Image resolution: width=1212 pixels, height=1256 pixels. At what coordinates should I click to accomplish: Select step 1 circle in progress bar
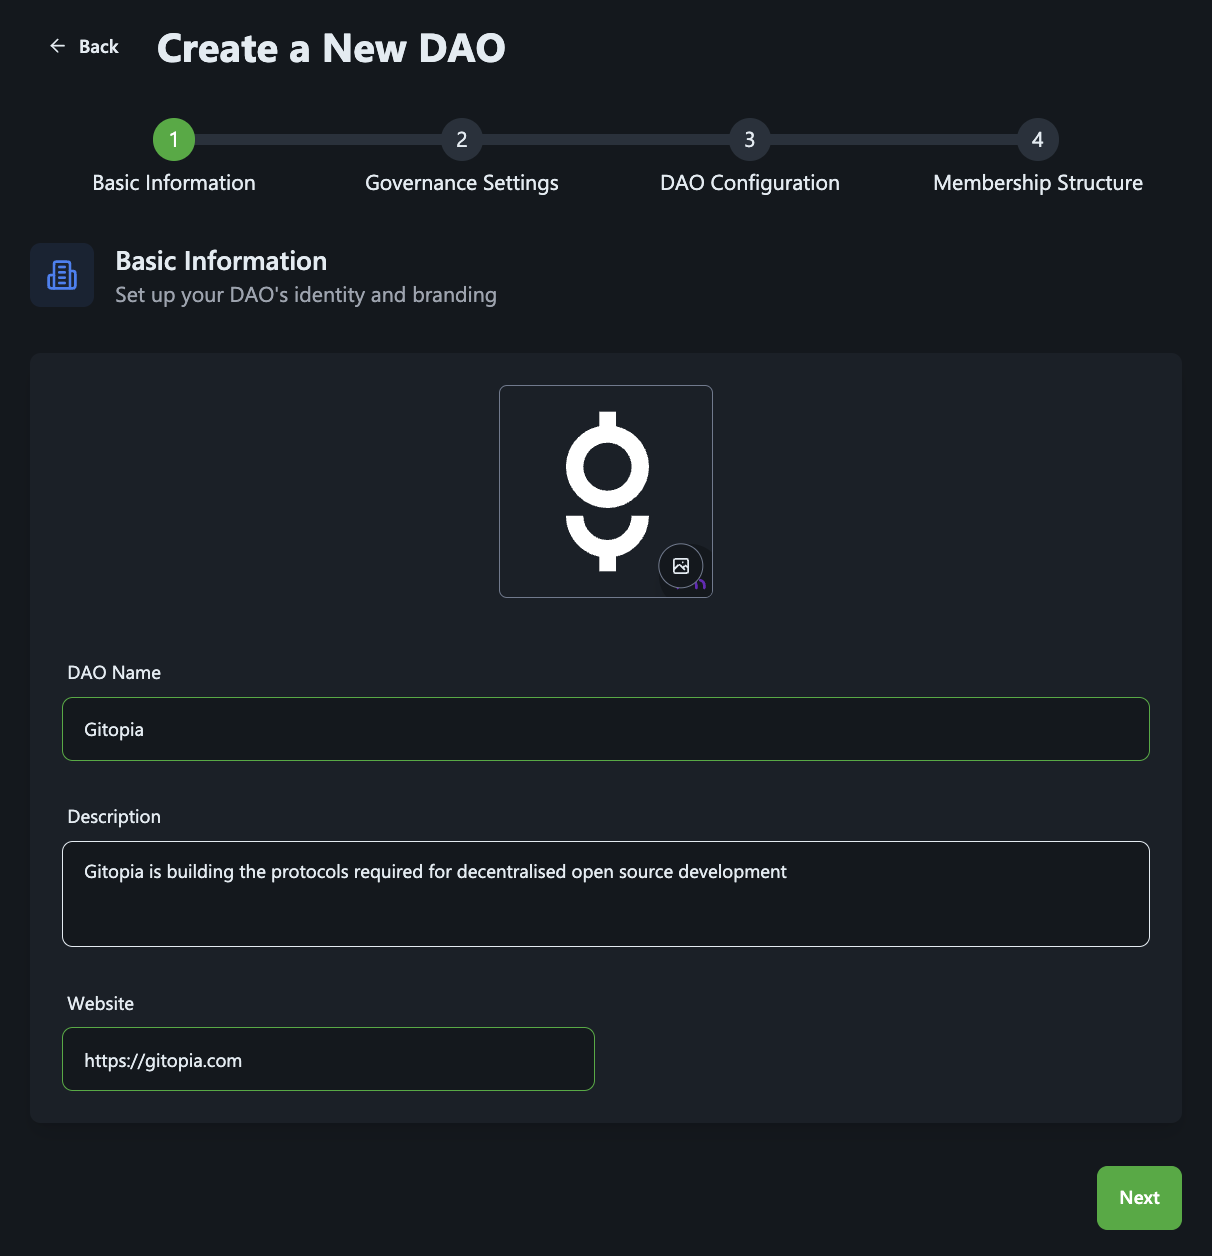pyautogui.click(x=174, y=140)
